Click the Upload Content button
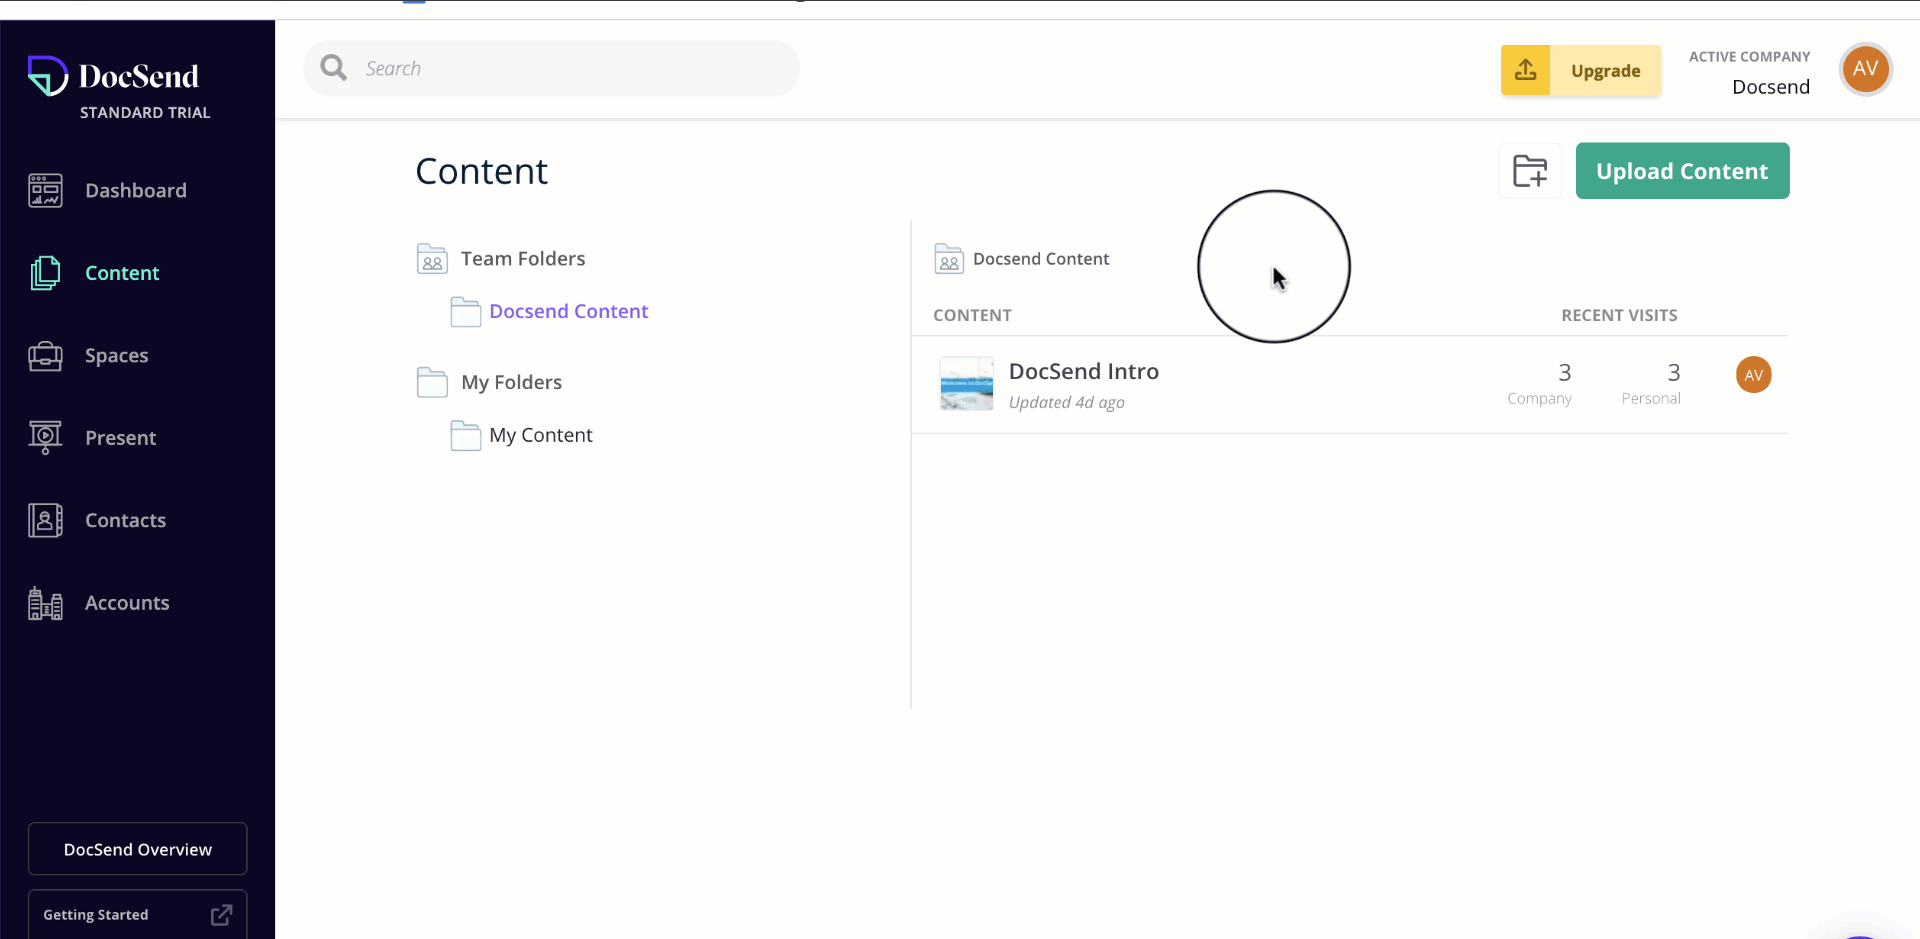Image resolution: width=1920 pixels, height=939 pixels. [x=1682, y=171]
